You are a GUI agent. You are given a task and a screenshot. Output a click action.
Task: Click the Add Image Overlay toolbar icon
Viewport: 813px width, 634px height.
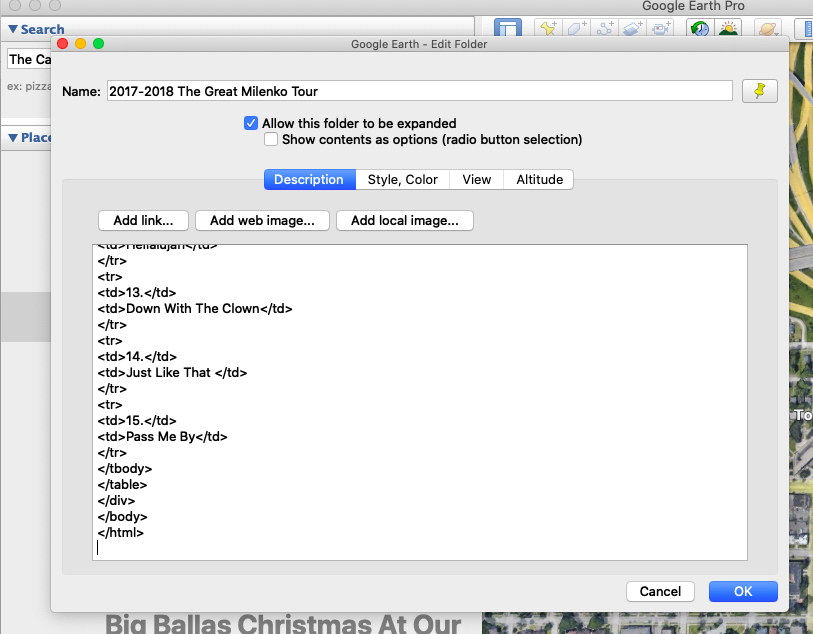633,28
